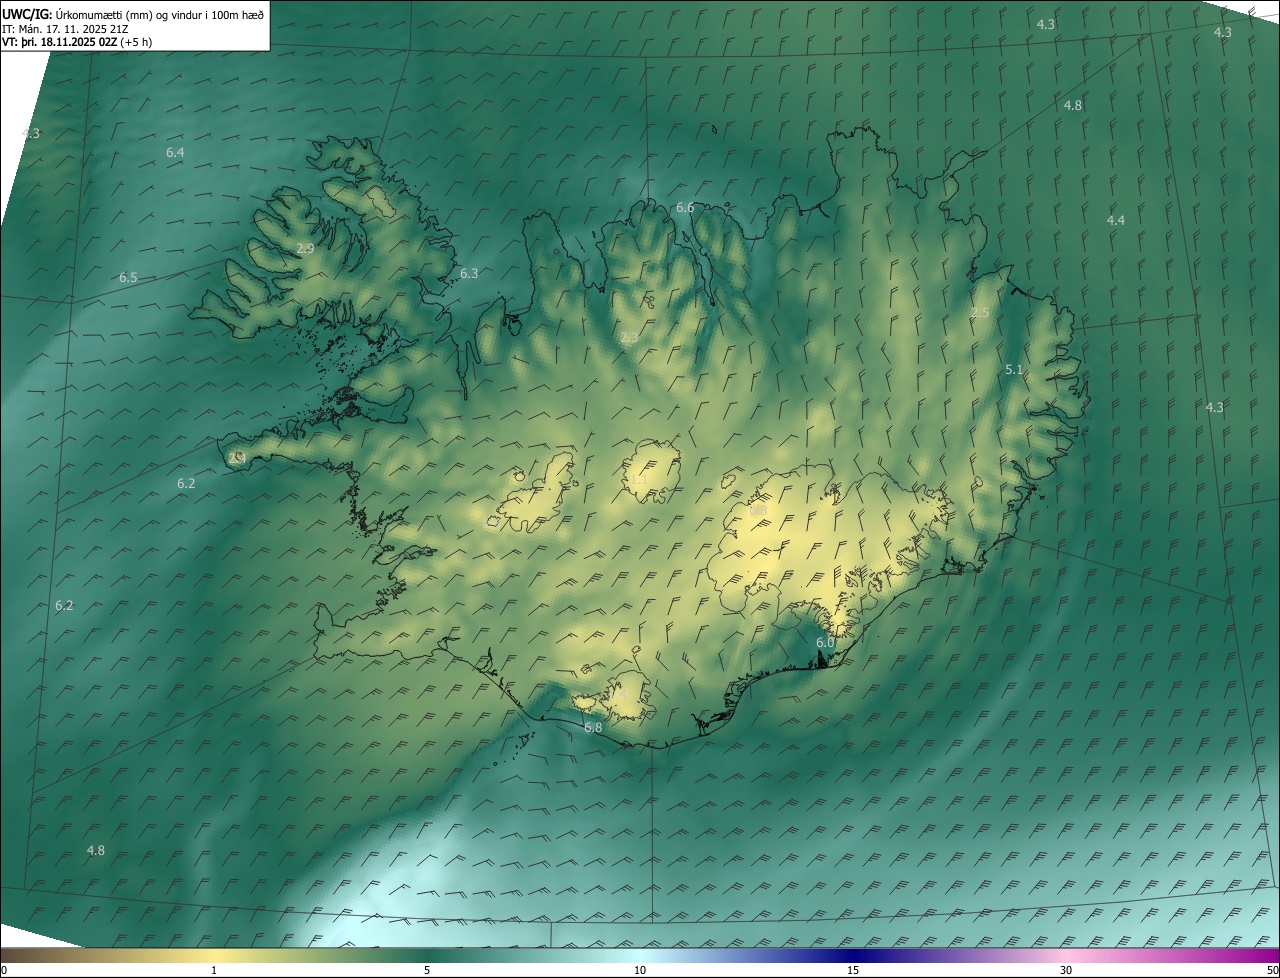Click the 6.0 value on the southeast coast

[825, 642]
